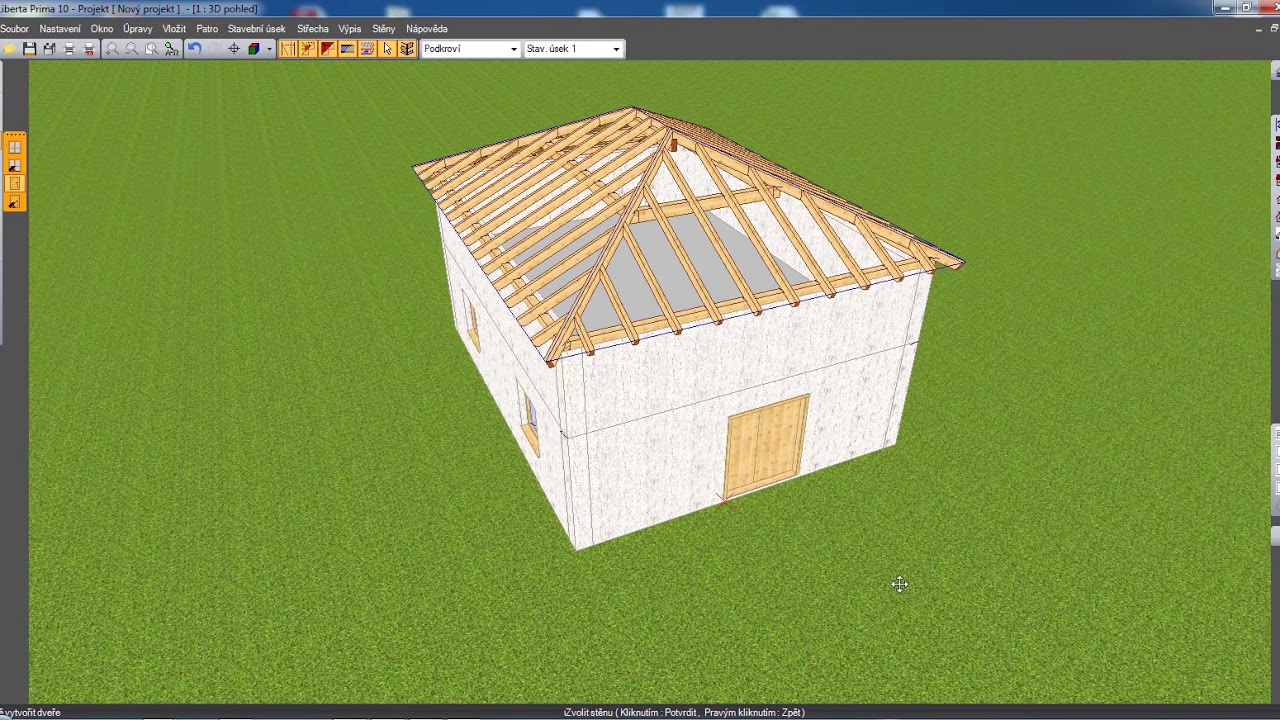Select the edit door tool
Screen dimensions: 1280x720
(14, 203)
